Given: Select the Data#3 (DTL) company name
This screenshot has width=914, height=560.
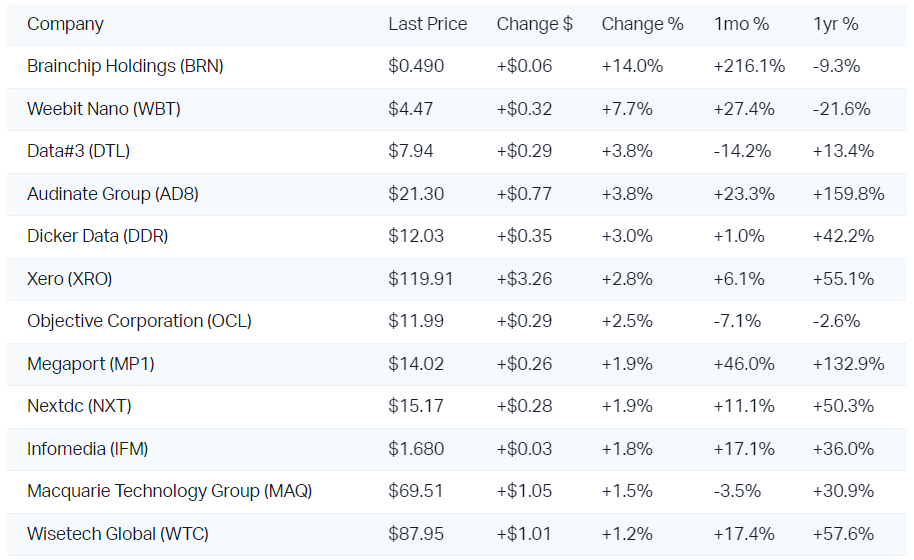Looking at the screenshot, I should tap(78, 151).
